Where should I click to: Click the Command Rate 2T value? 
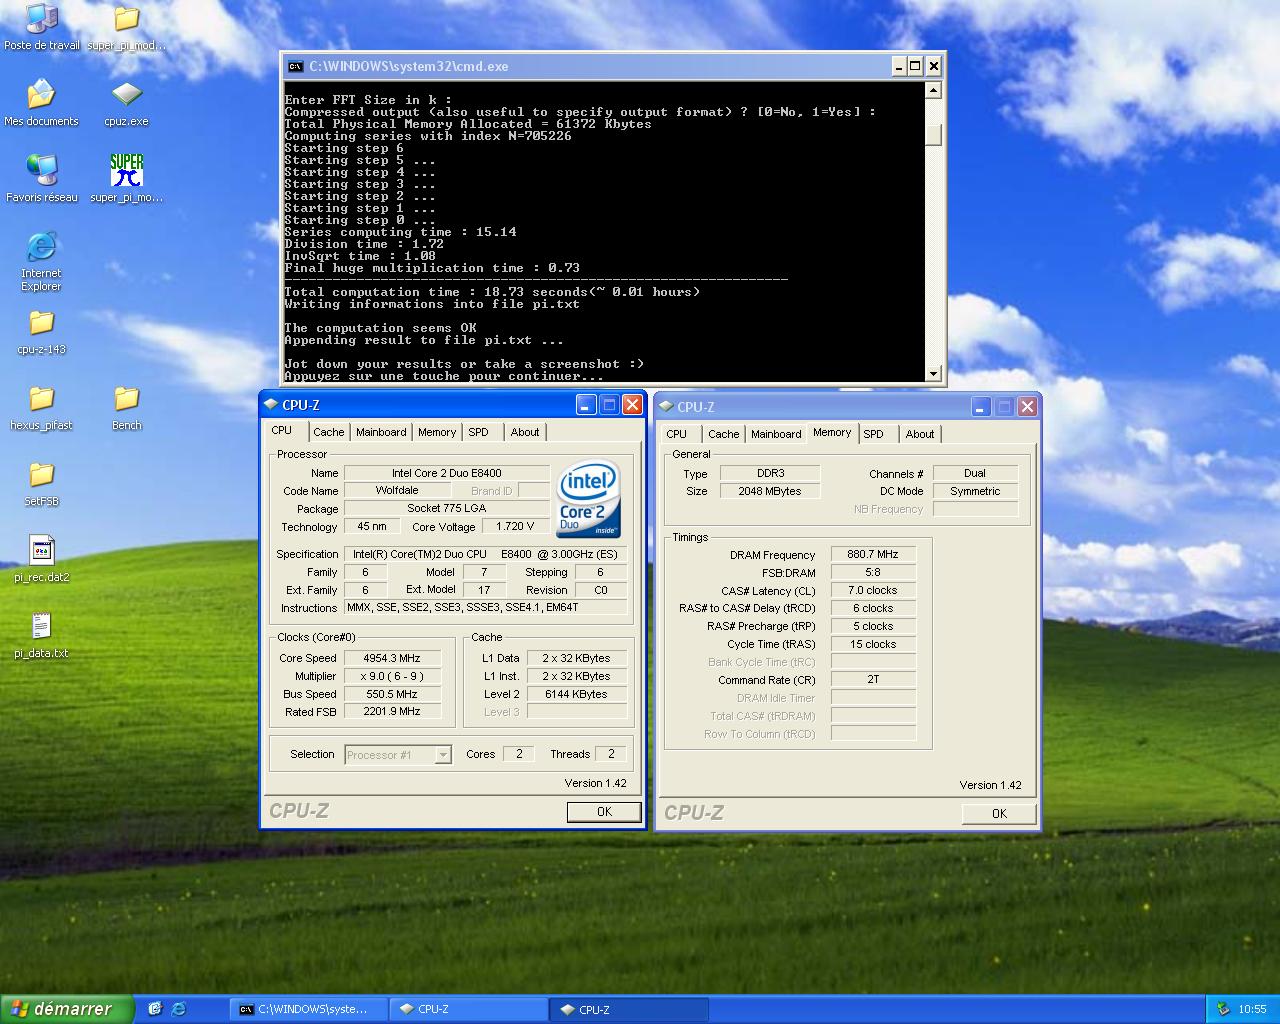(x=873, y=679)
